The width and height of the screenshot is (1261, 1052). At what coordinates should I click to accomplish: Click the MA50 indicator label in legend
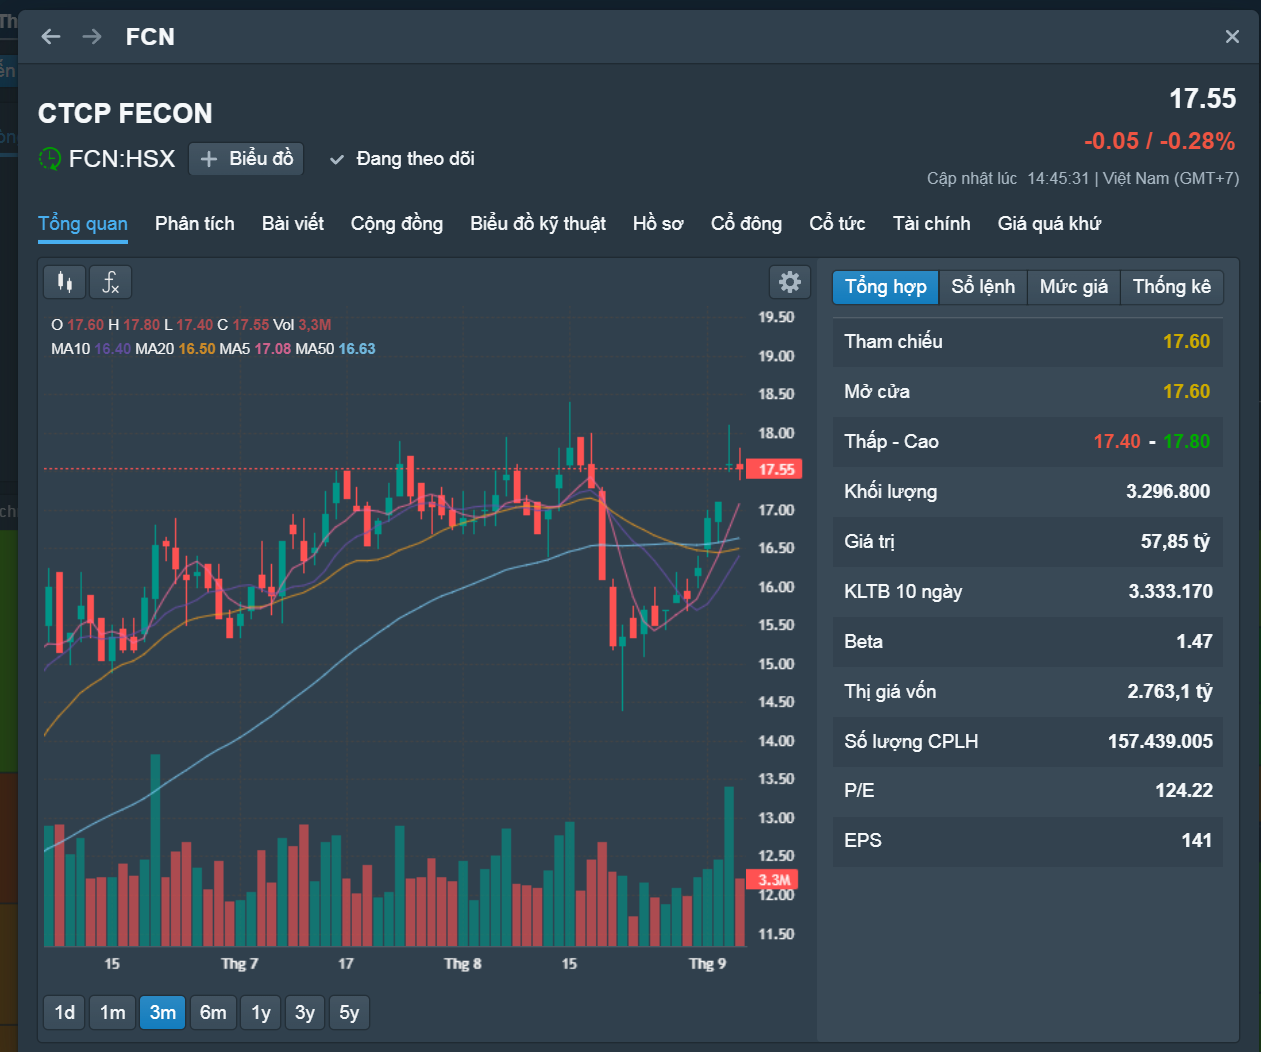click(314, 349)
